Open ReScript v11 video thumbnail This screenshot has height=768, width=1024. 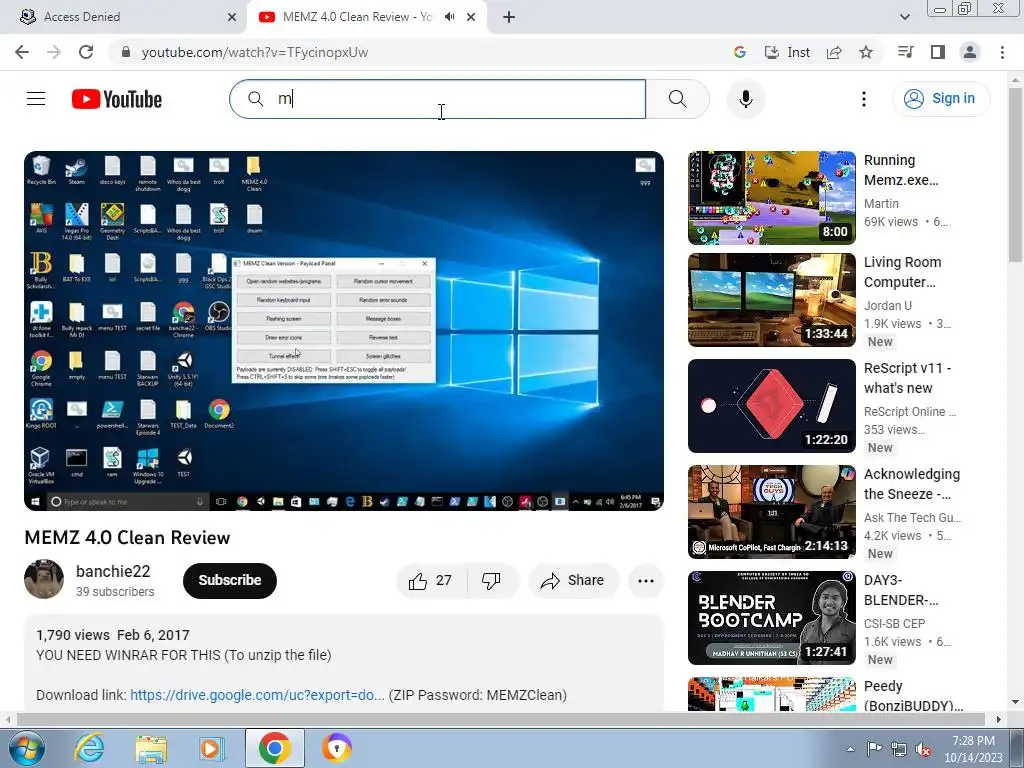coord(771,406)
